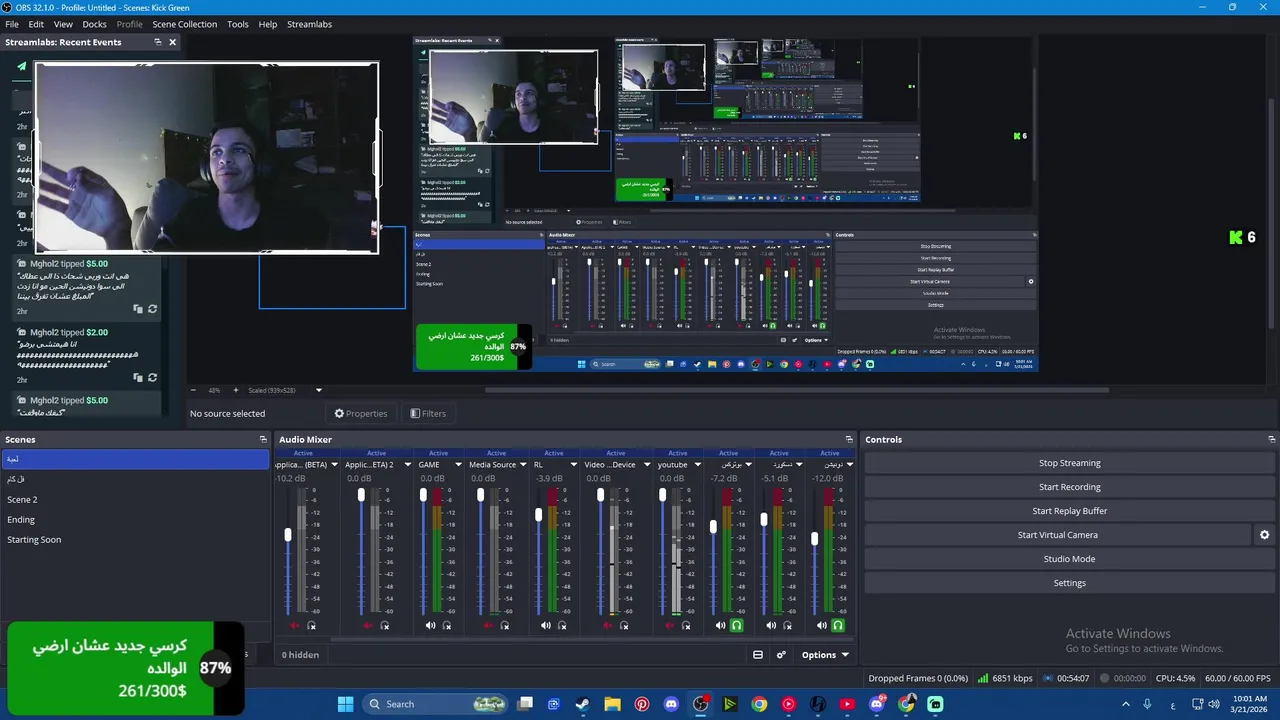Unmute the Video Capture Device audio channel
This screenshot has width=1280, height=720.
tap(610, 626)
